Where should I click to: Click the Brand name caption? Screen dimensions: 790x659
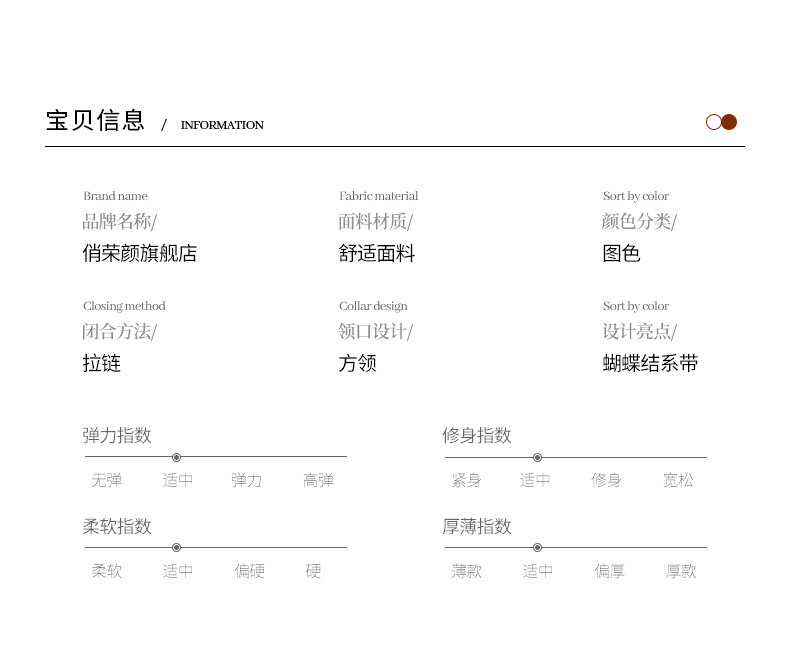115,196
